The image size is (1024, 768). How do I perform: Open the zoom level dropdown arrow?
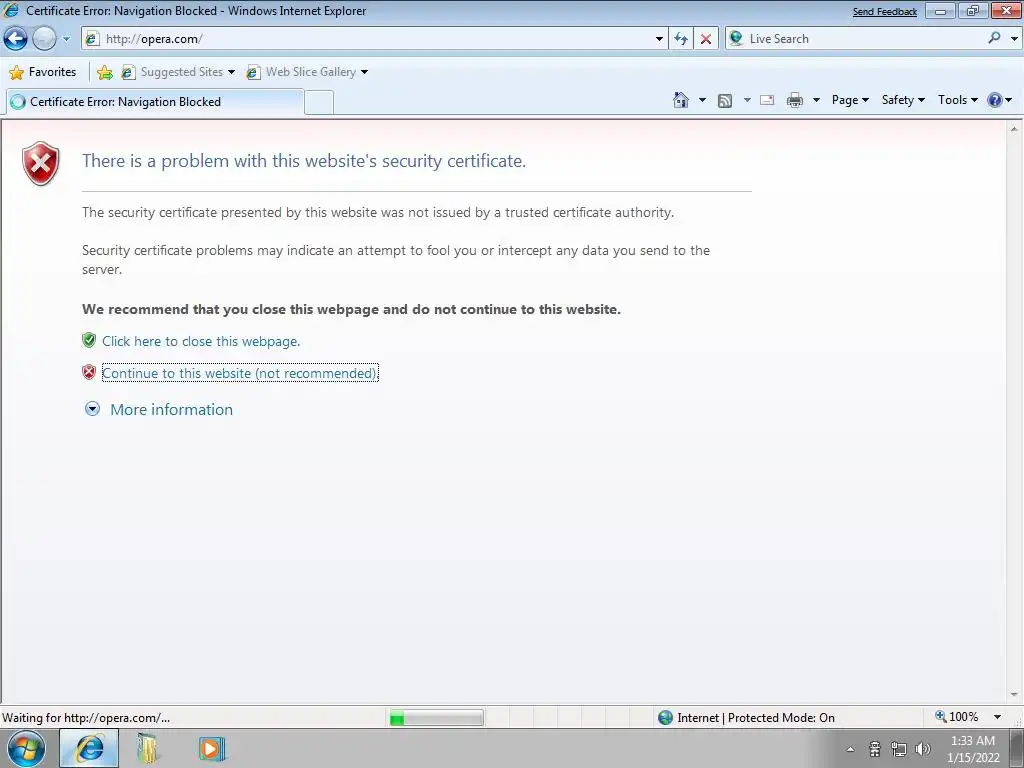[997, 718]
